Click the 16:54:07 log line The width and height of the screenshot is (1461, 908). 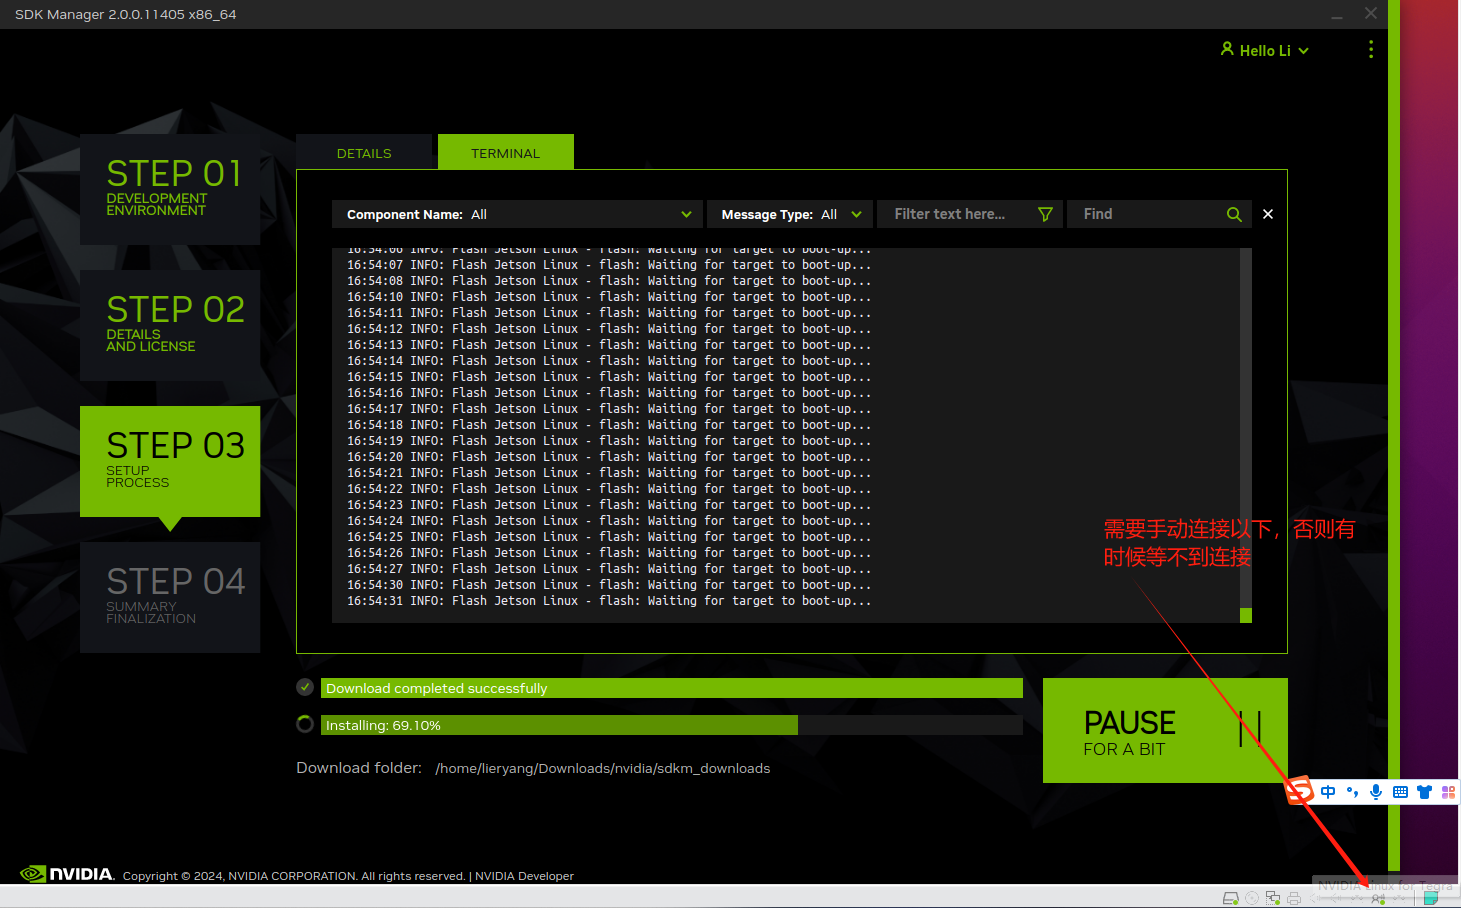609,265
